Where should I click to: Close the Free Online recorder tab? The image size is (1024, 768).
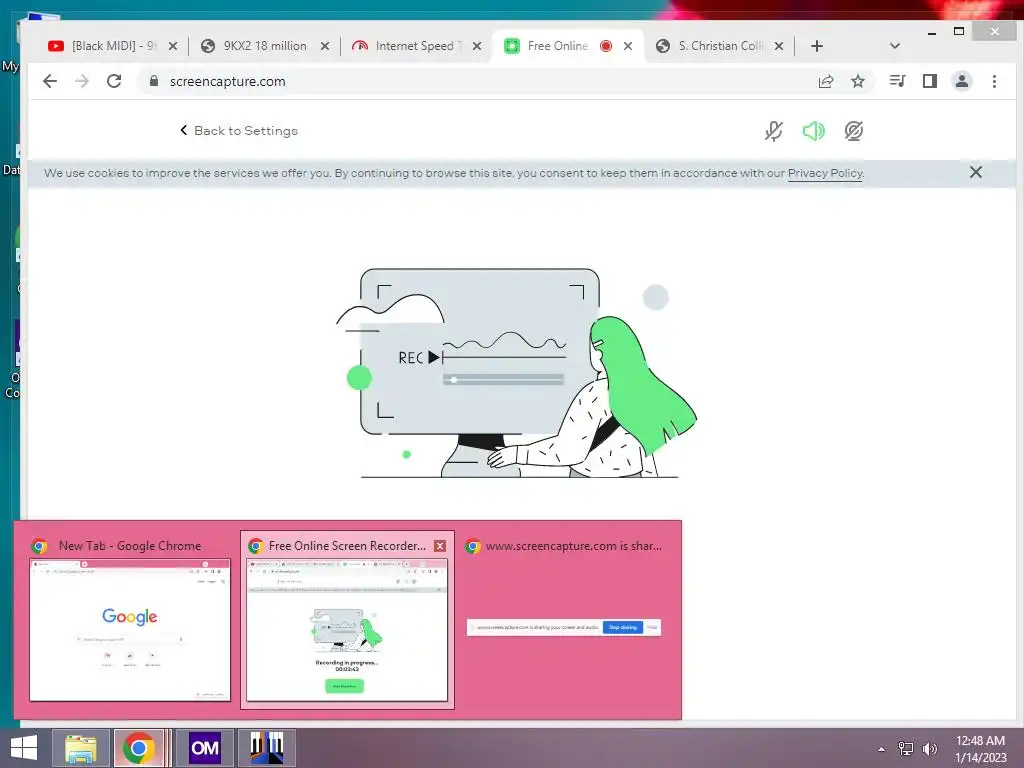pyautogui.click(x=628, y=46)
